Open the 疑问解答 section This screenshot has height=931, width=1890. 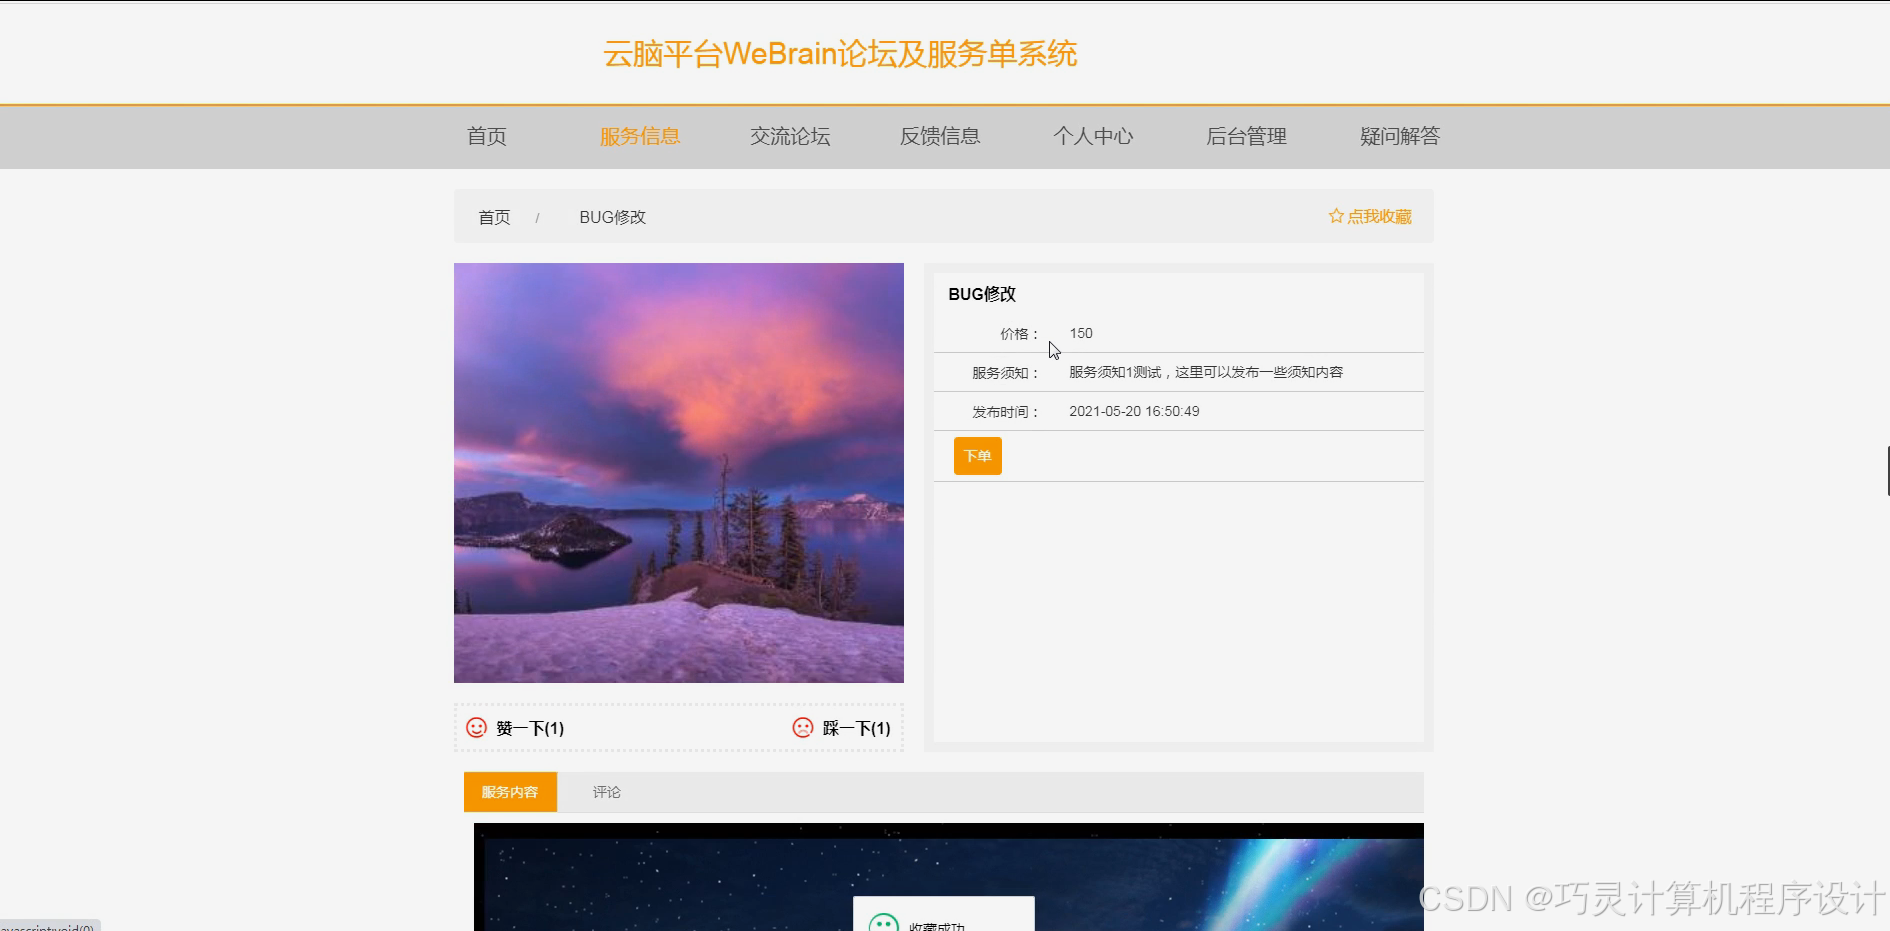click(1398, 136)
